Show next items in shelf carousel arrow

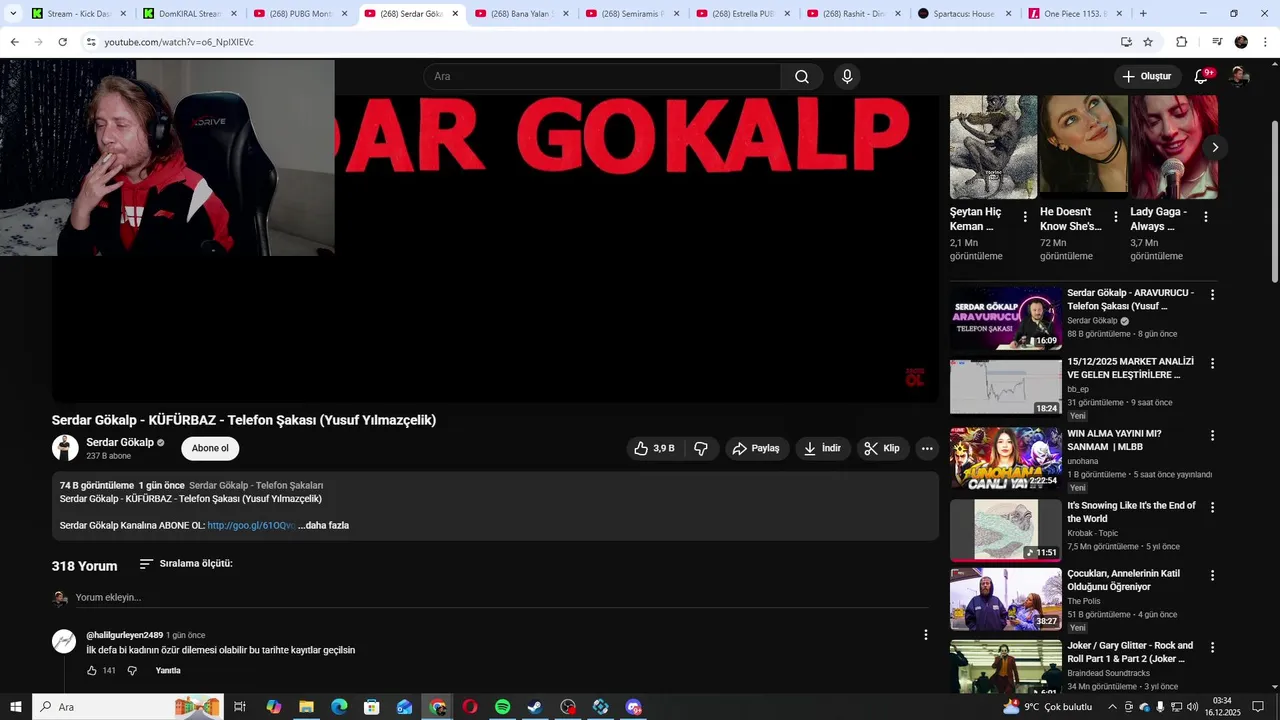tap(1215, 147)
